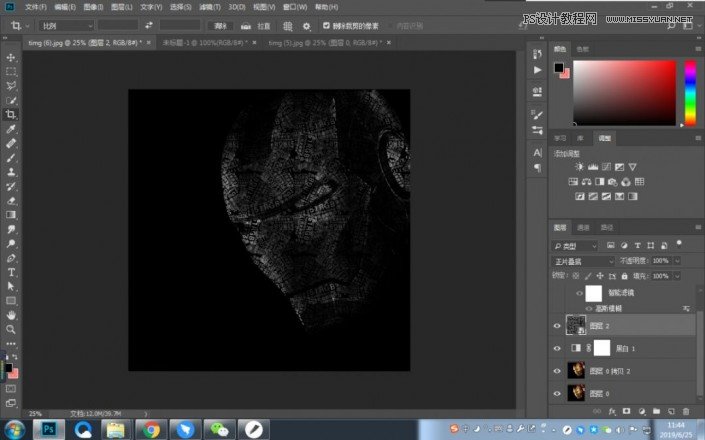The image size is (705, 440).
Task: Select the Quick Selection tool
Action: 11,100
